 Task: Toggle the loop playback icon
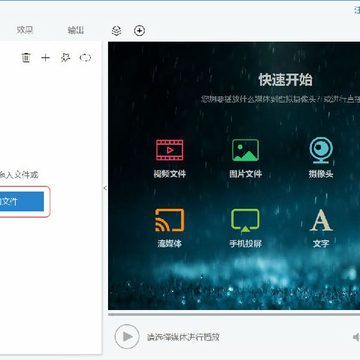[85, 58]
